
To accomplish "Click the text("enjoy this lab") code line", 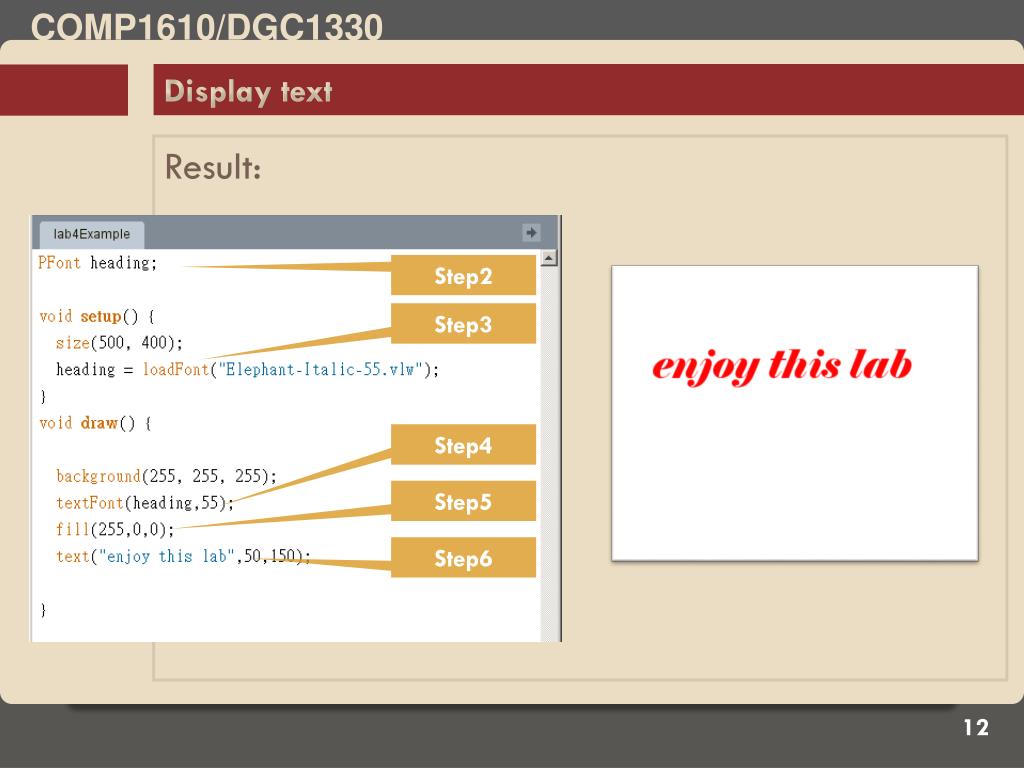I will point(183,556).
